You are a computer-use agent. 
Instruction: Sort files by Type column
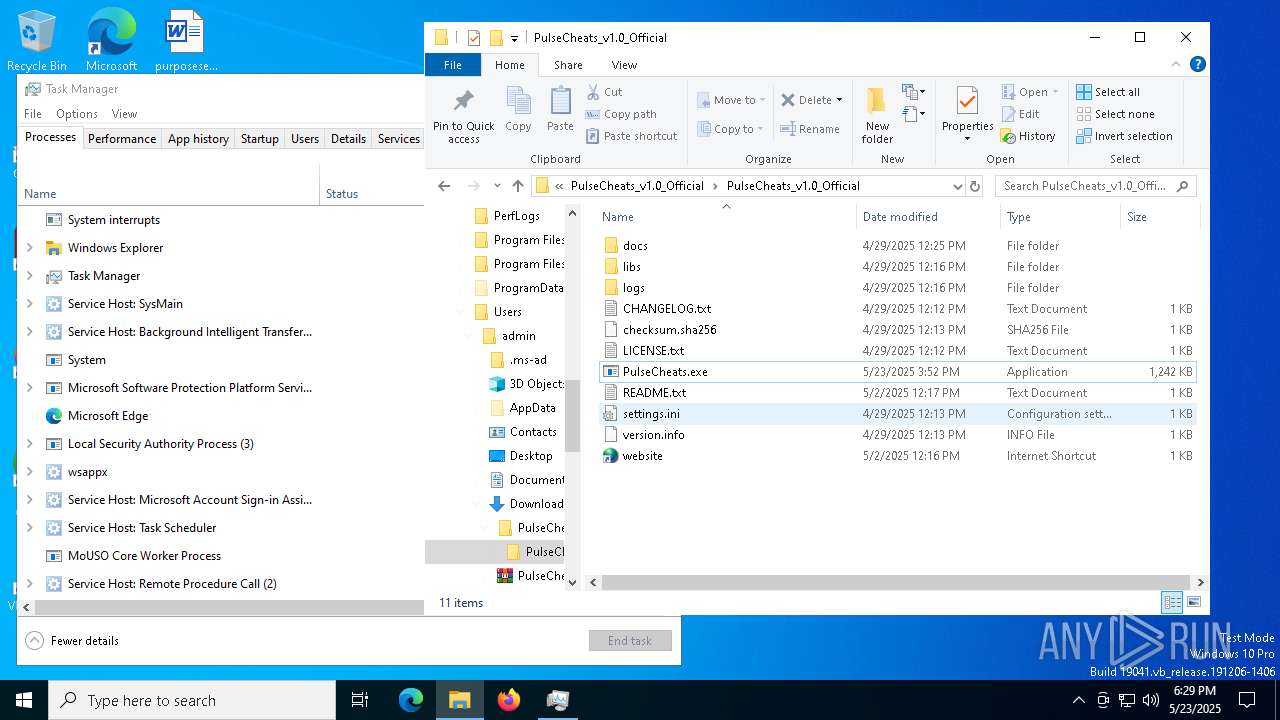coord(1059,217)
